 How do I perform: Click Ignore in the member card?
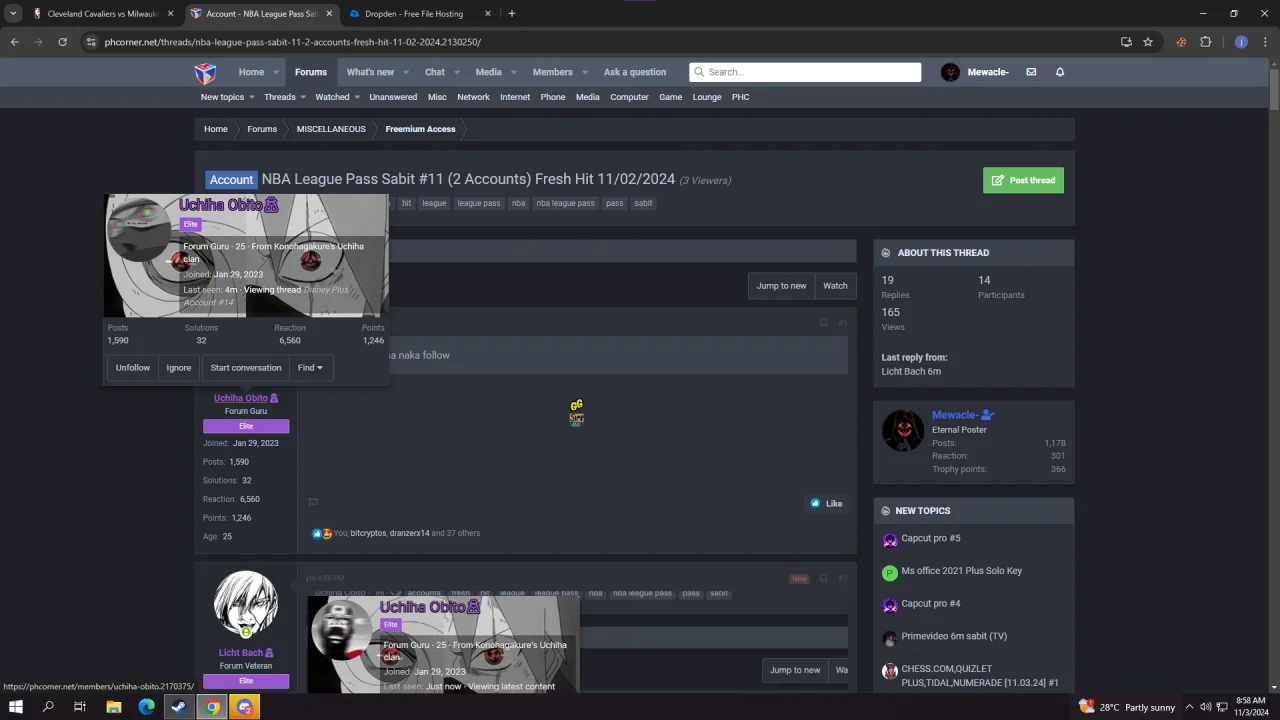click(x=179, y=368)
